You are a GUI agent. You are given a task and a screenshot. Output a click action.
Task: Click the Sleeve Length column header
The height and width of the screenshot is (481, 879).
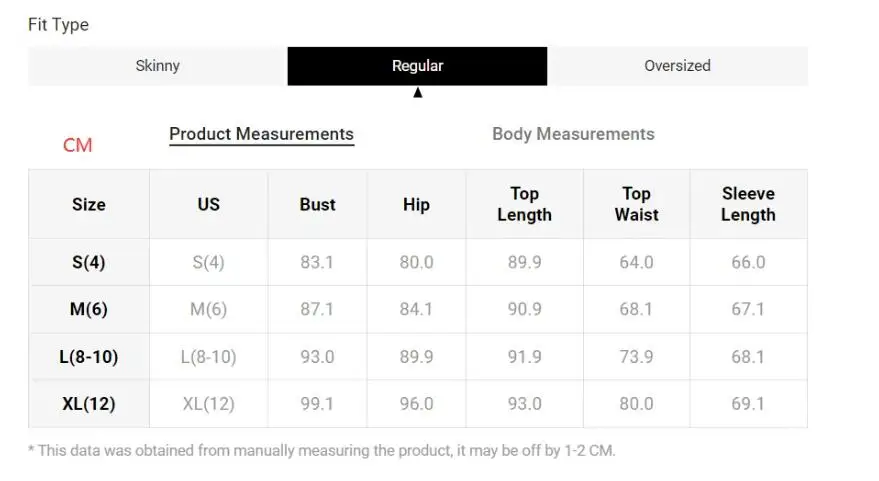coord(748,205)
